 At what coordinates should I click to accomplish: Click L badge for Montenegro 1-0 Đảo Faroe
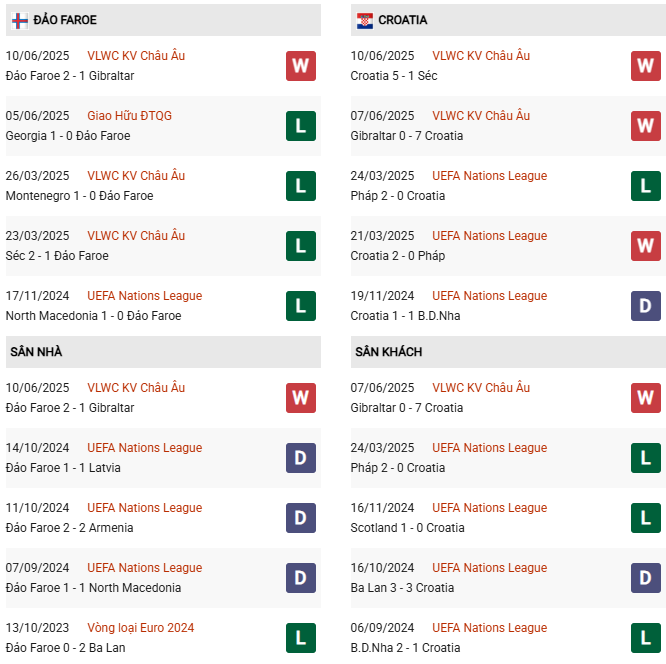coord(300,186)
